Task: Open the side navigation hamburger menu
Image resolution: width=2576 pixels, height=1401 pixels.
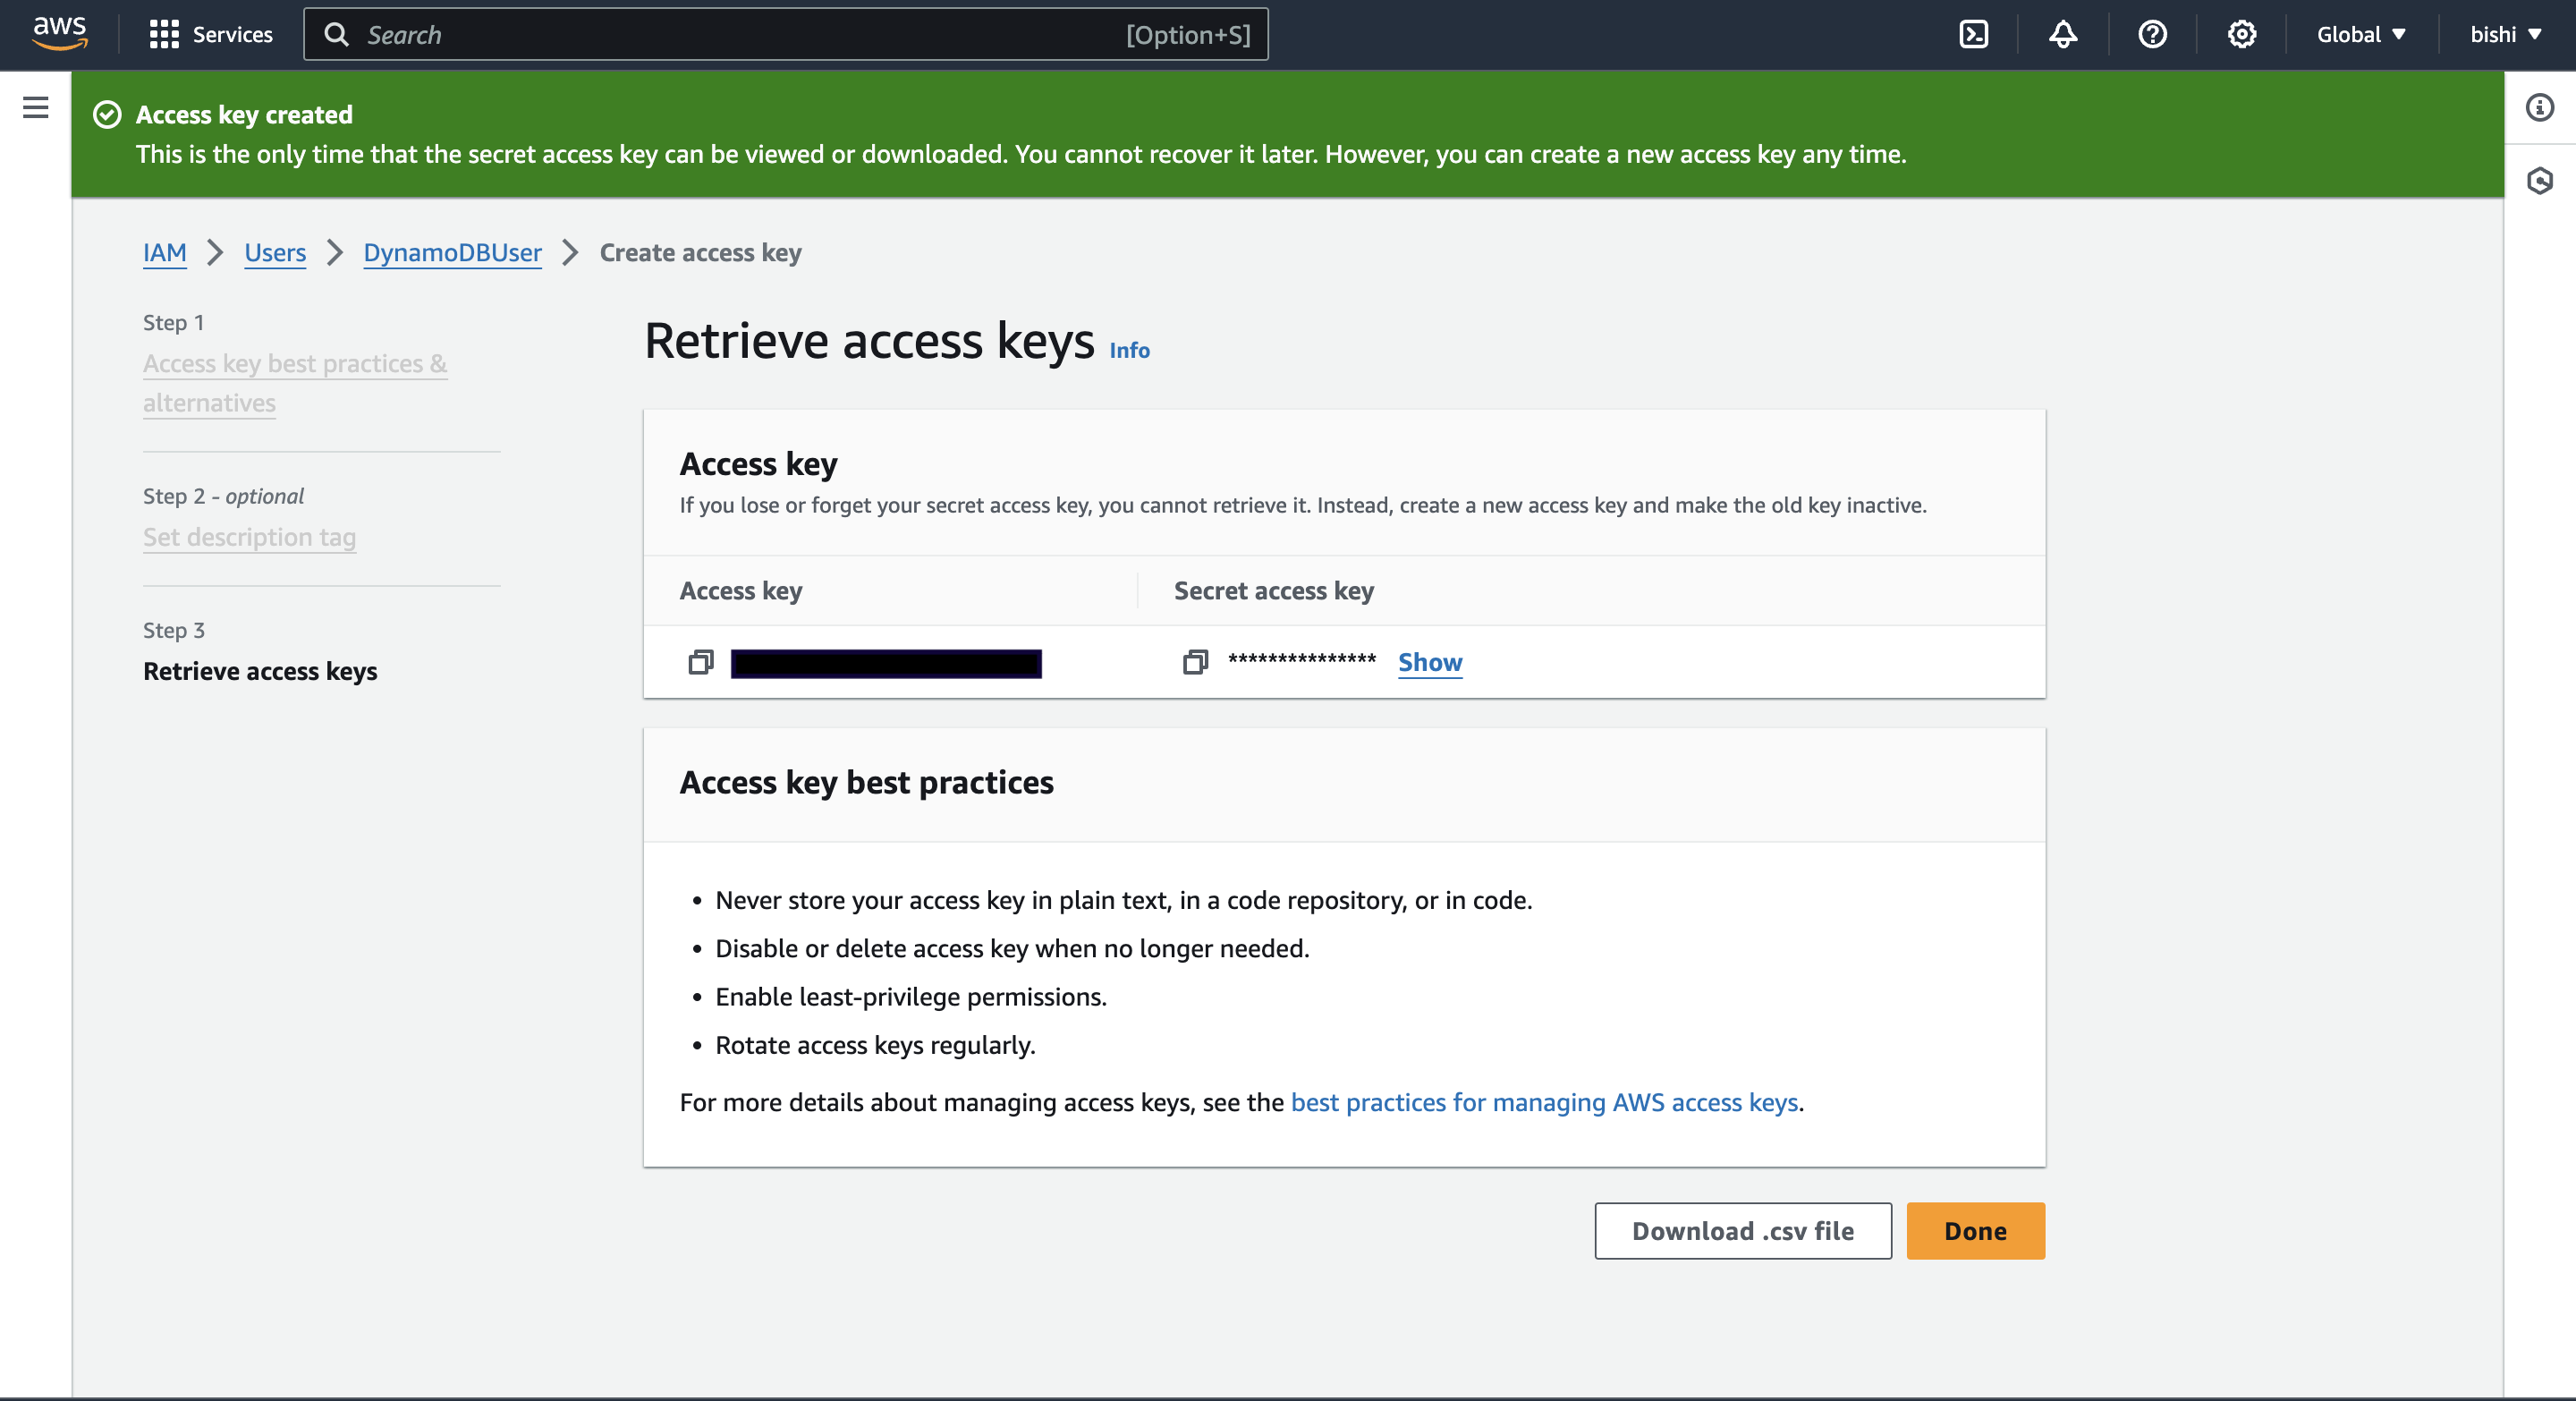Action: tap(36, 107)
